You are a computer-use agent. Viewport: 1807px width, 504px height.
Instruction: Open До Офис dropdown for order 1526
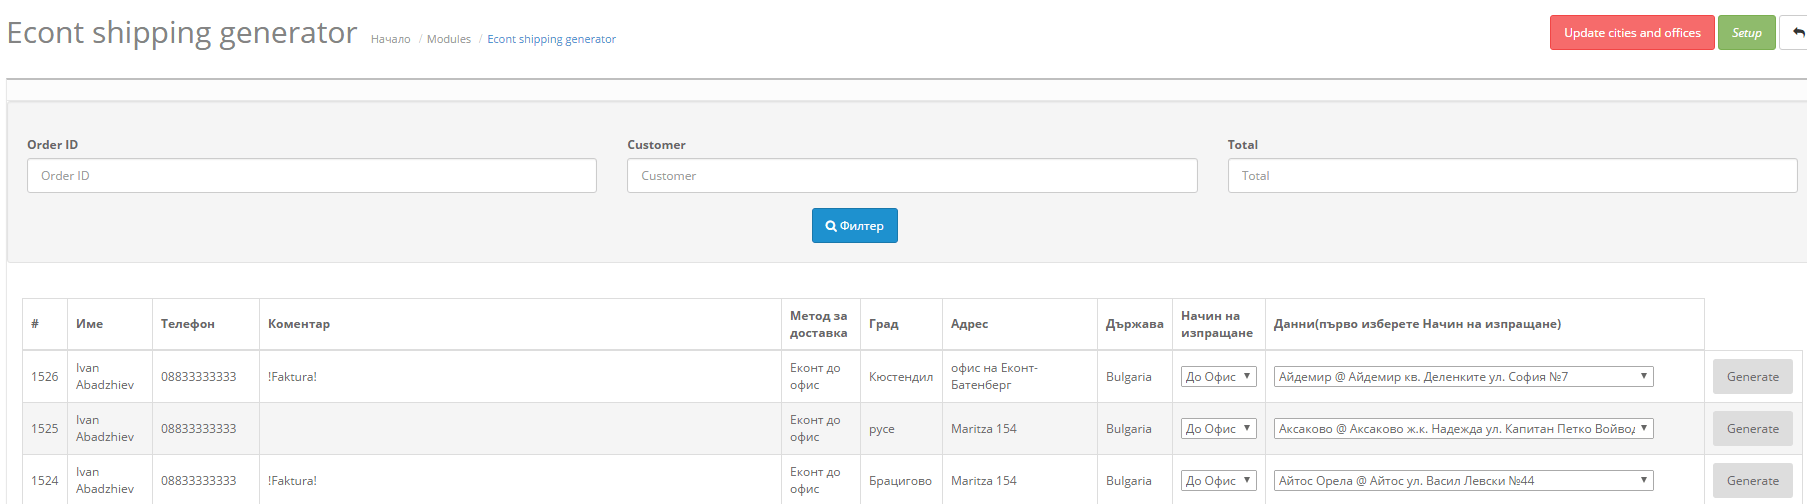[x=1218, y=377]
